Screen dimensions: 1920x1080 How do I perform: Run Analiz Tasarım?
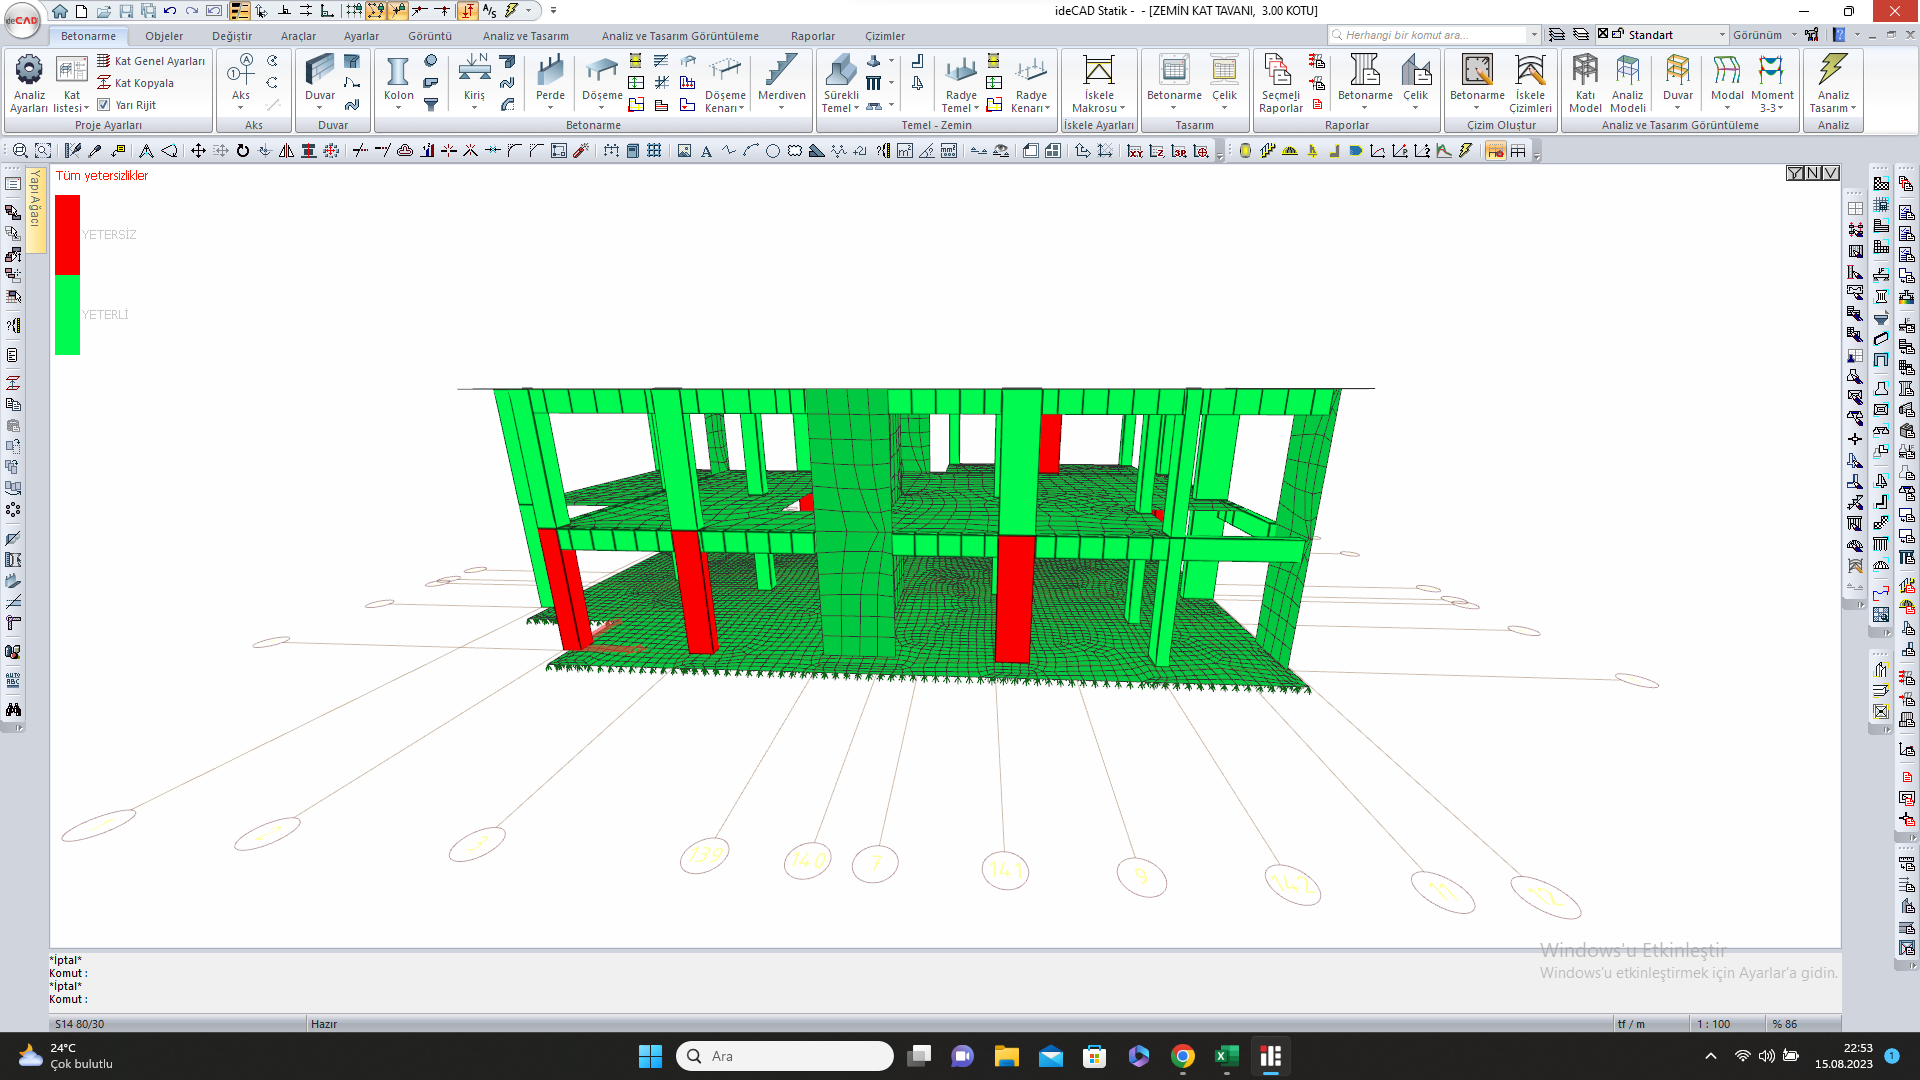point(1832,84)
